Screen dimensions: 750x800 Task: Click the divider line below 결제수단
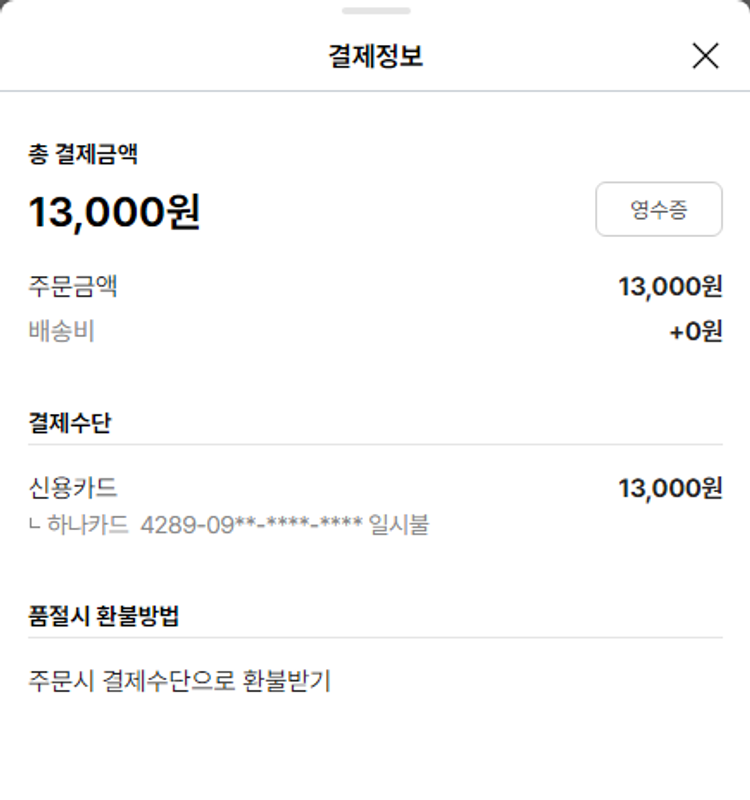(x=375, y=445)
